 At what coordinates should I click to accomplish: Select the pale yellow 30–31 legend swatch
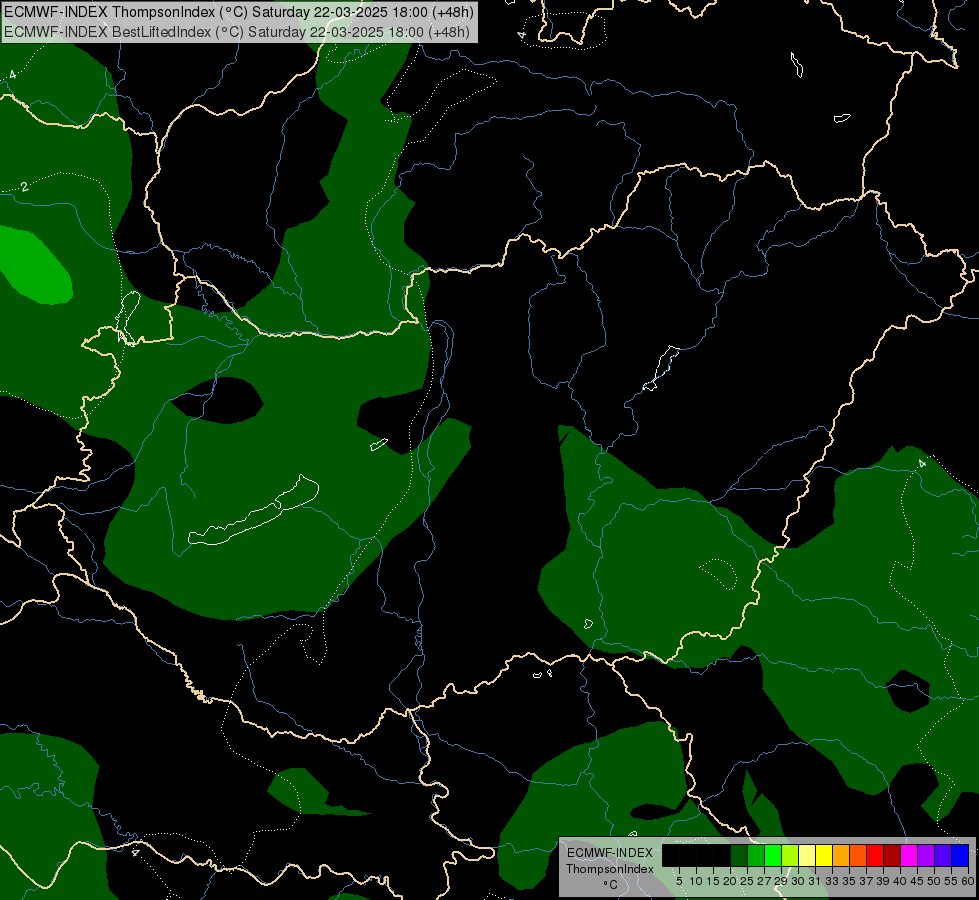tap(807, 855)
